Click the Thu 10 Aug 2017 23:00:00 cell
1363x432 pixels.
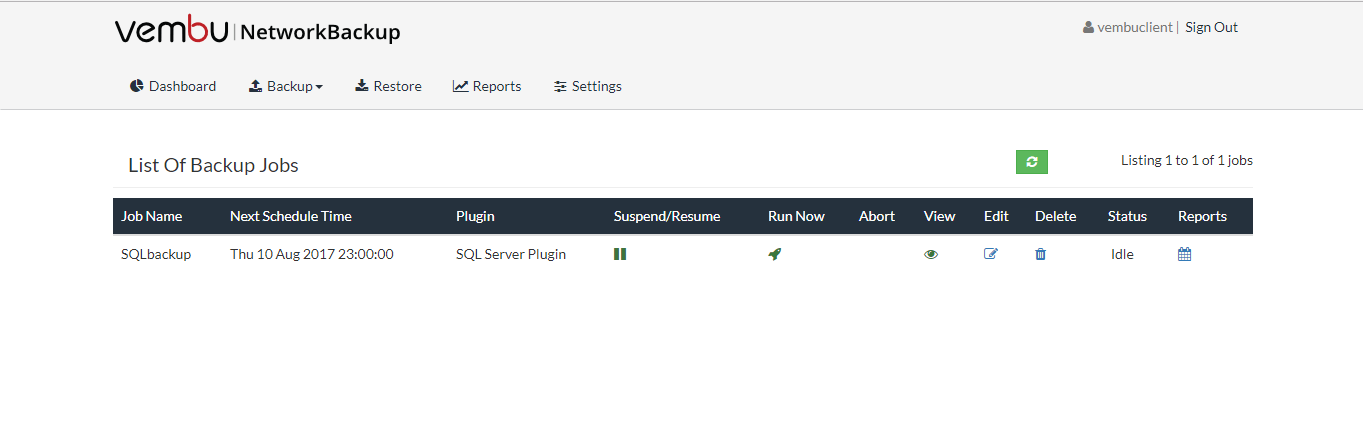[x=312, y=254]
